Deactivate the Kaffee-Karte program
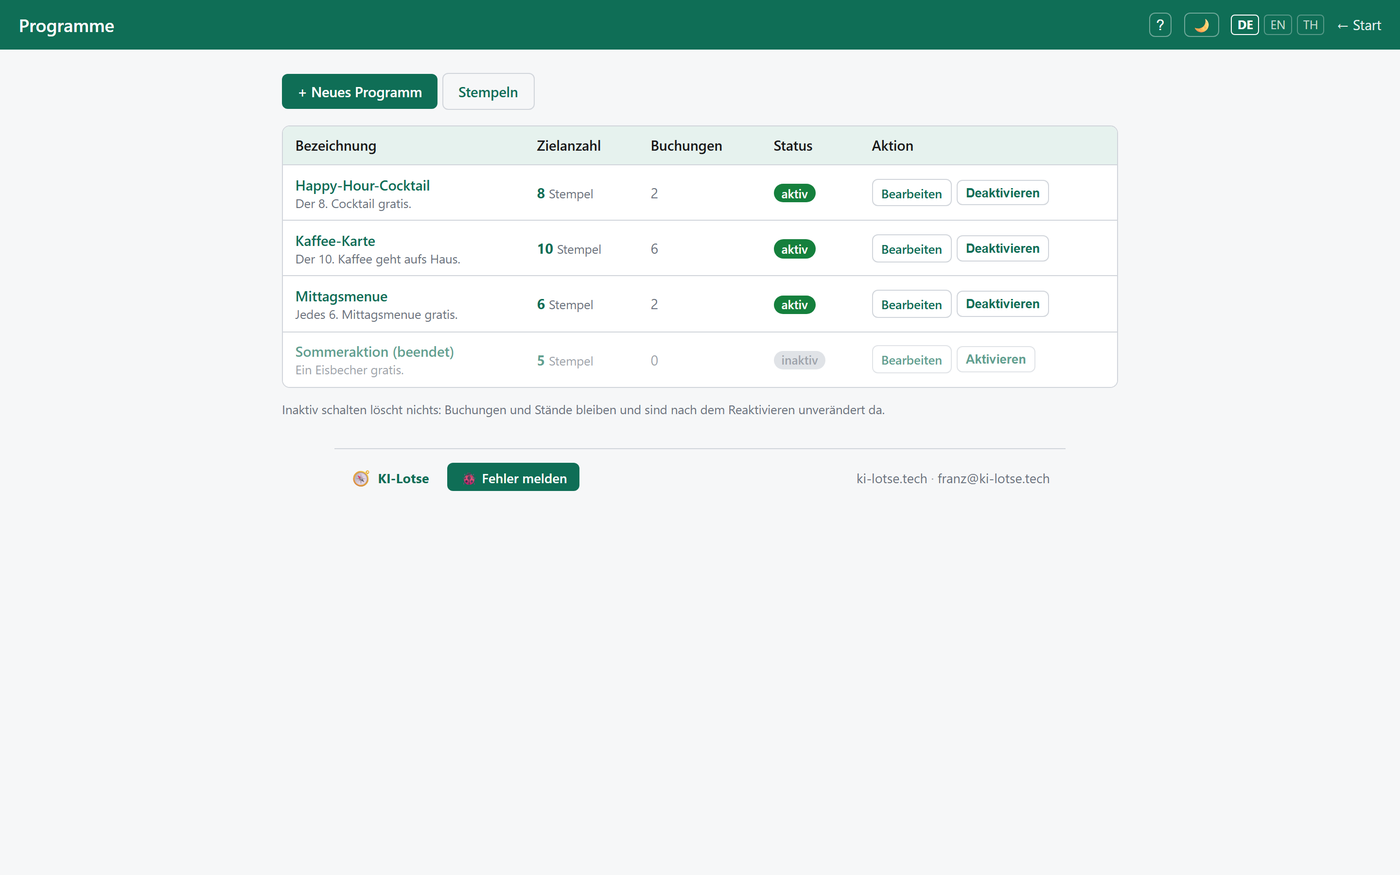This screenshot has height=875, width=1400. 1002,248
